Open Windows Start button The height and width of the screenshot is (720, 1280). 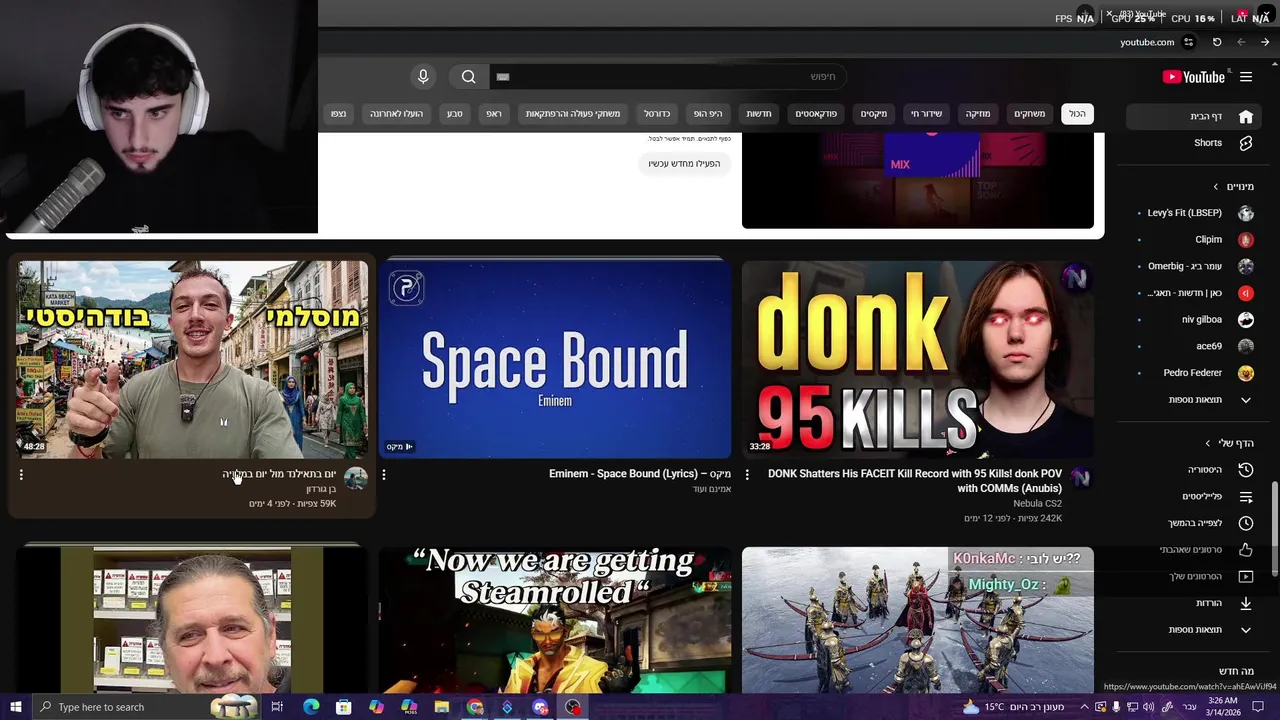(x=15, y=707)
